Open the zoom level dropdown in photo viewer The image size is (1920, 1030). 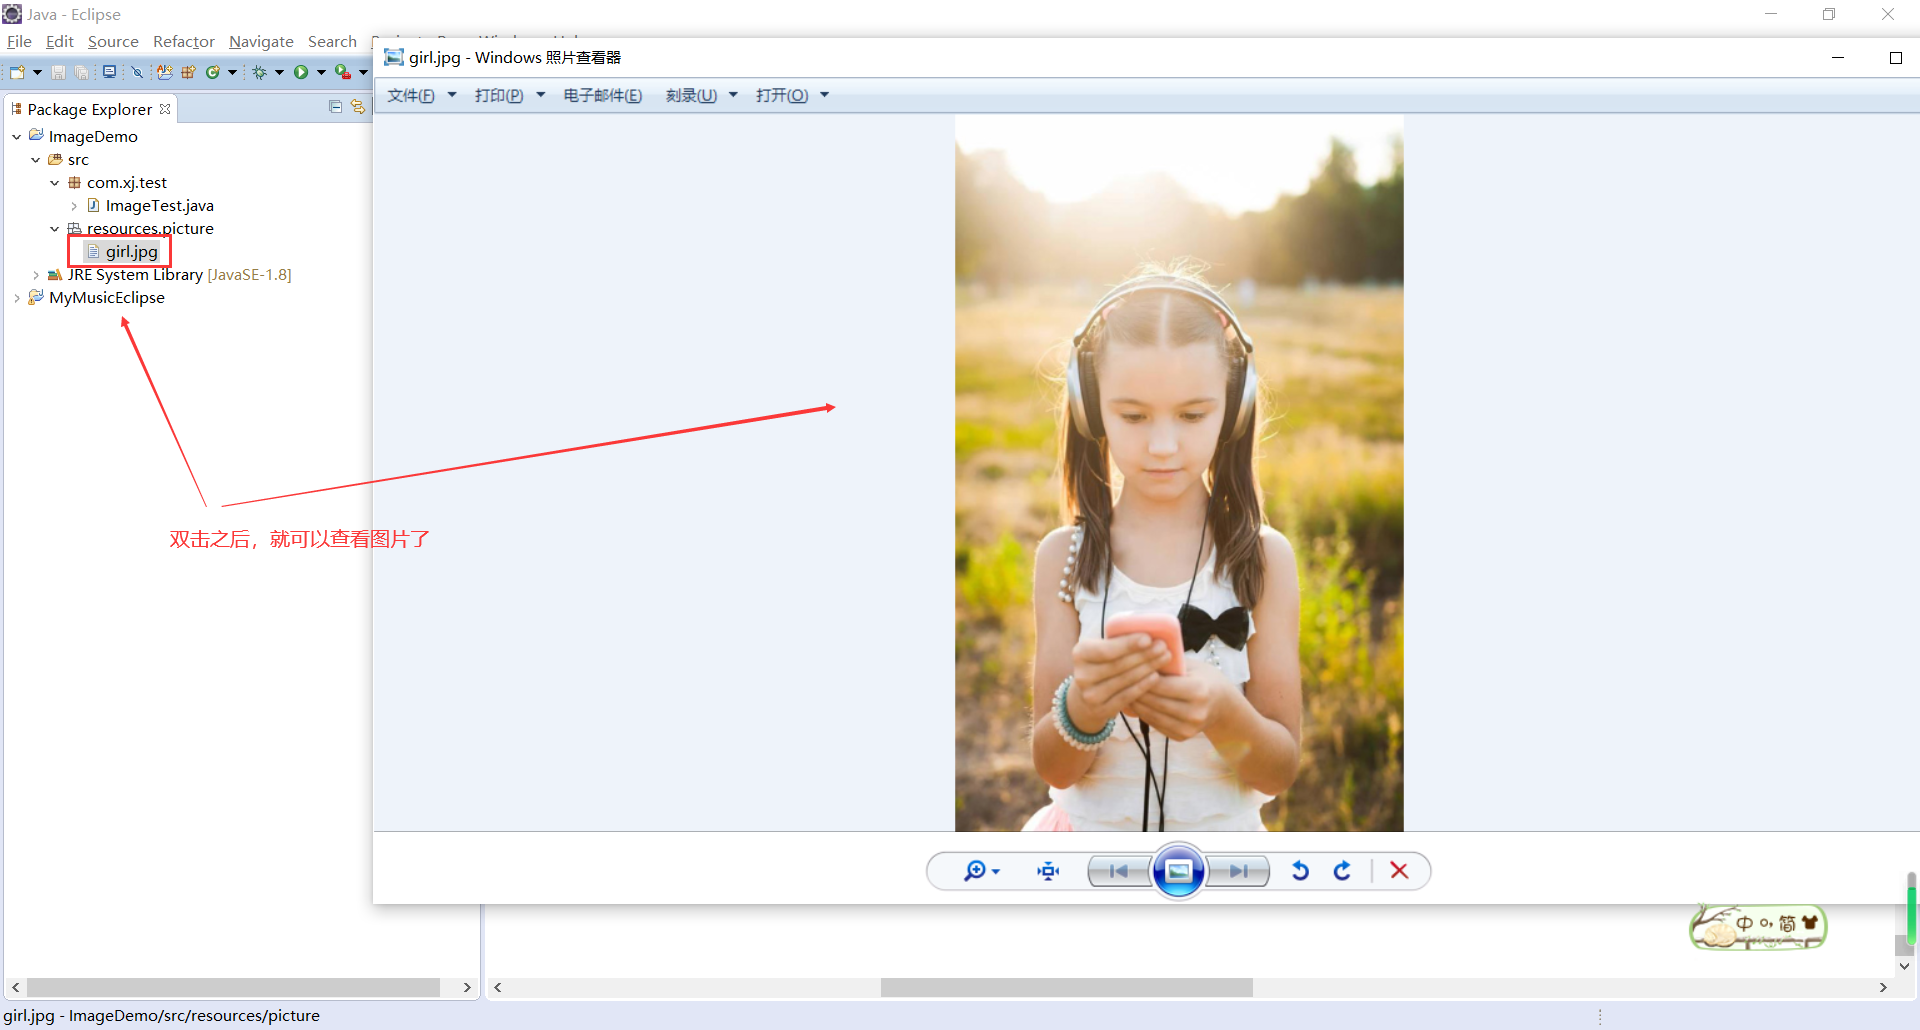point(995,871)
